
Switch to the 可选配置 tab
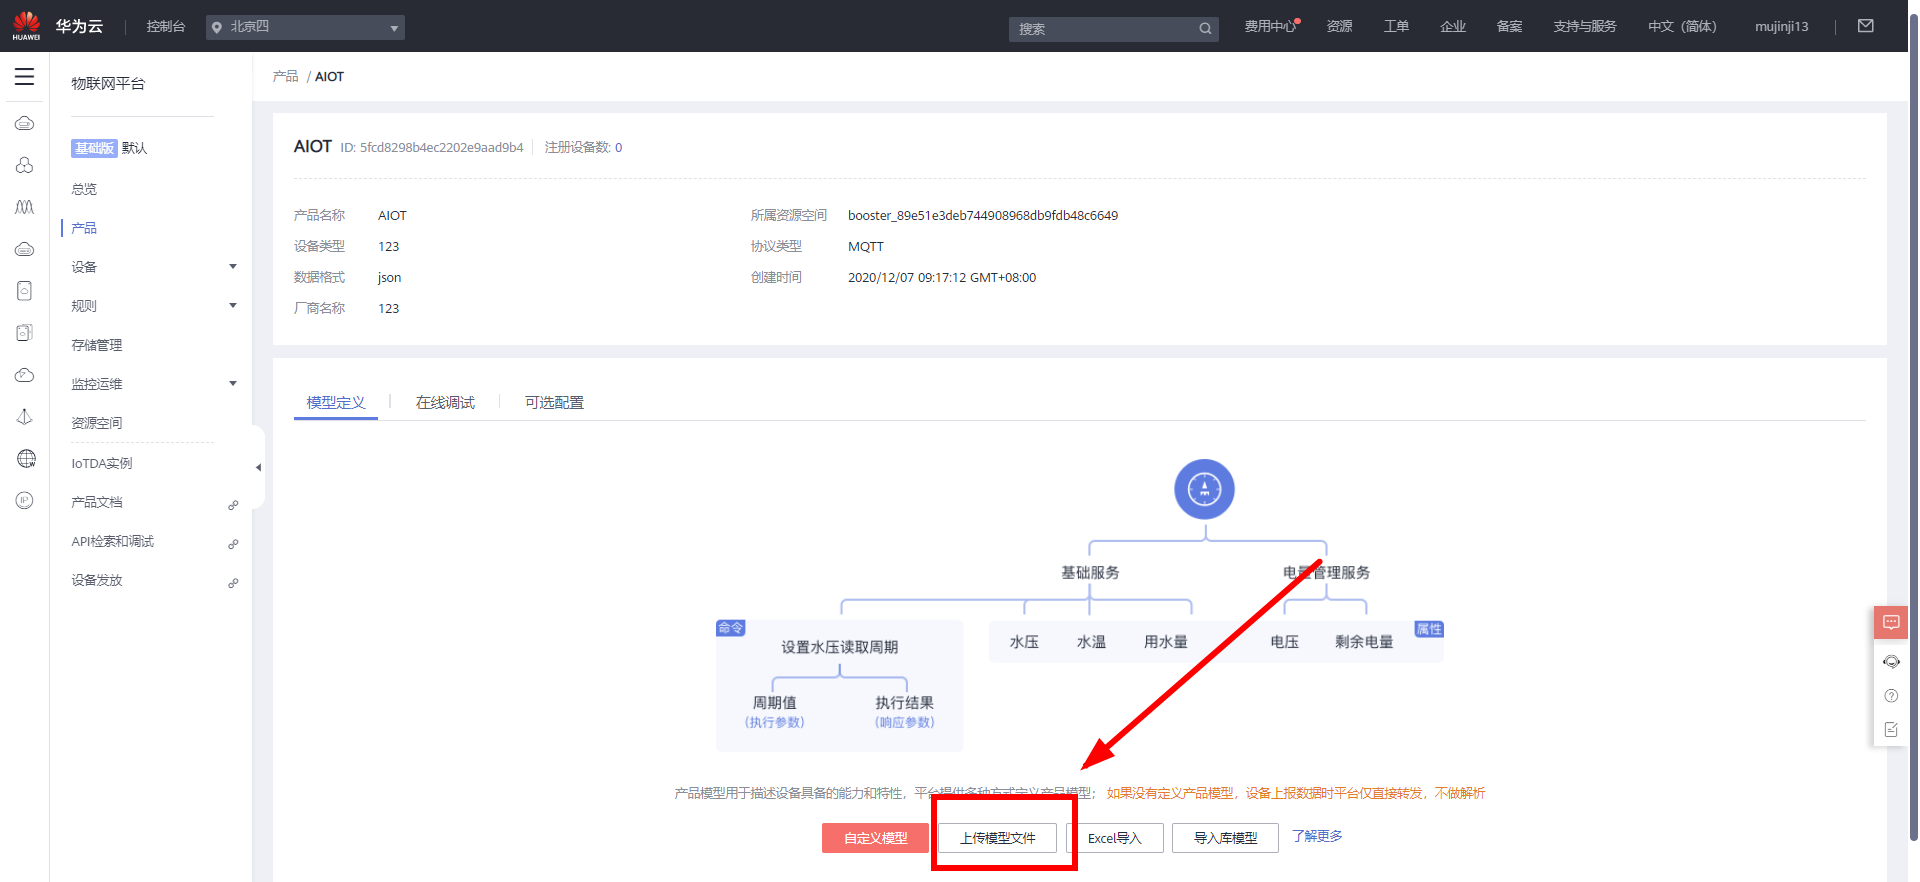coord(554,403)
